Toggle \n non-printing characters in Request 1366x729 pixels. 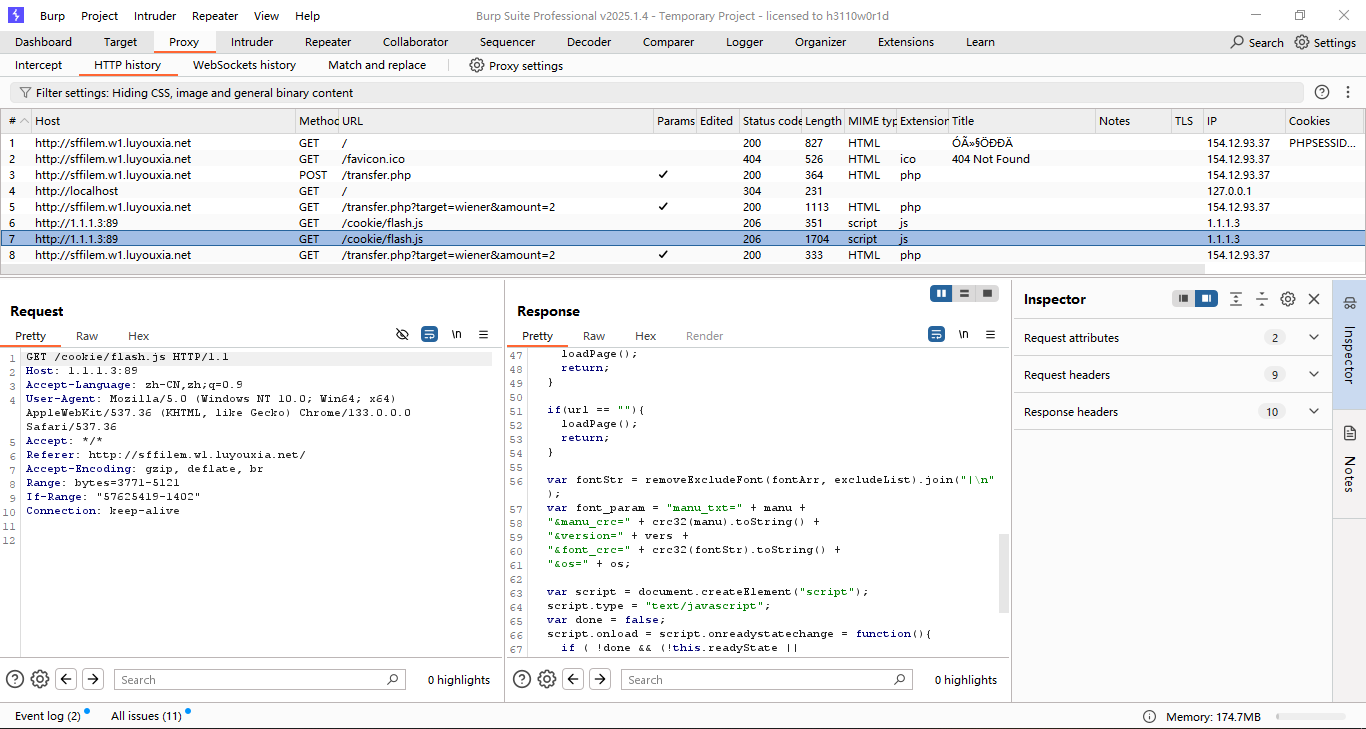pyautogui.click(x=457, y=334)
